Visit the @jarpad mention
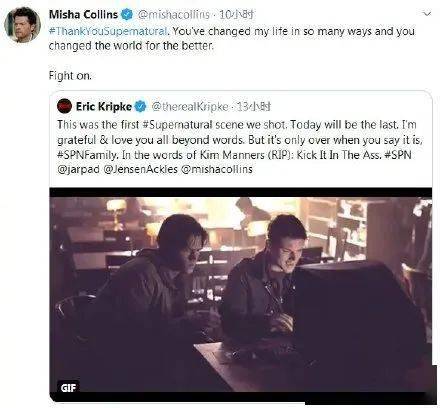440x408 pixels. 78,169
